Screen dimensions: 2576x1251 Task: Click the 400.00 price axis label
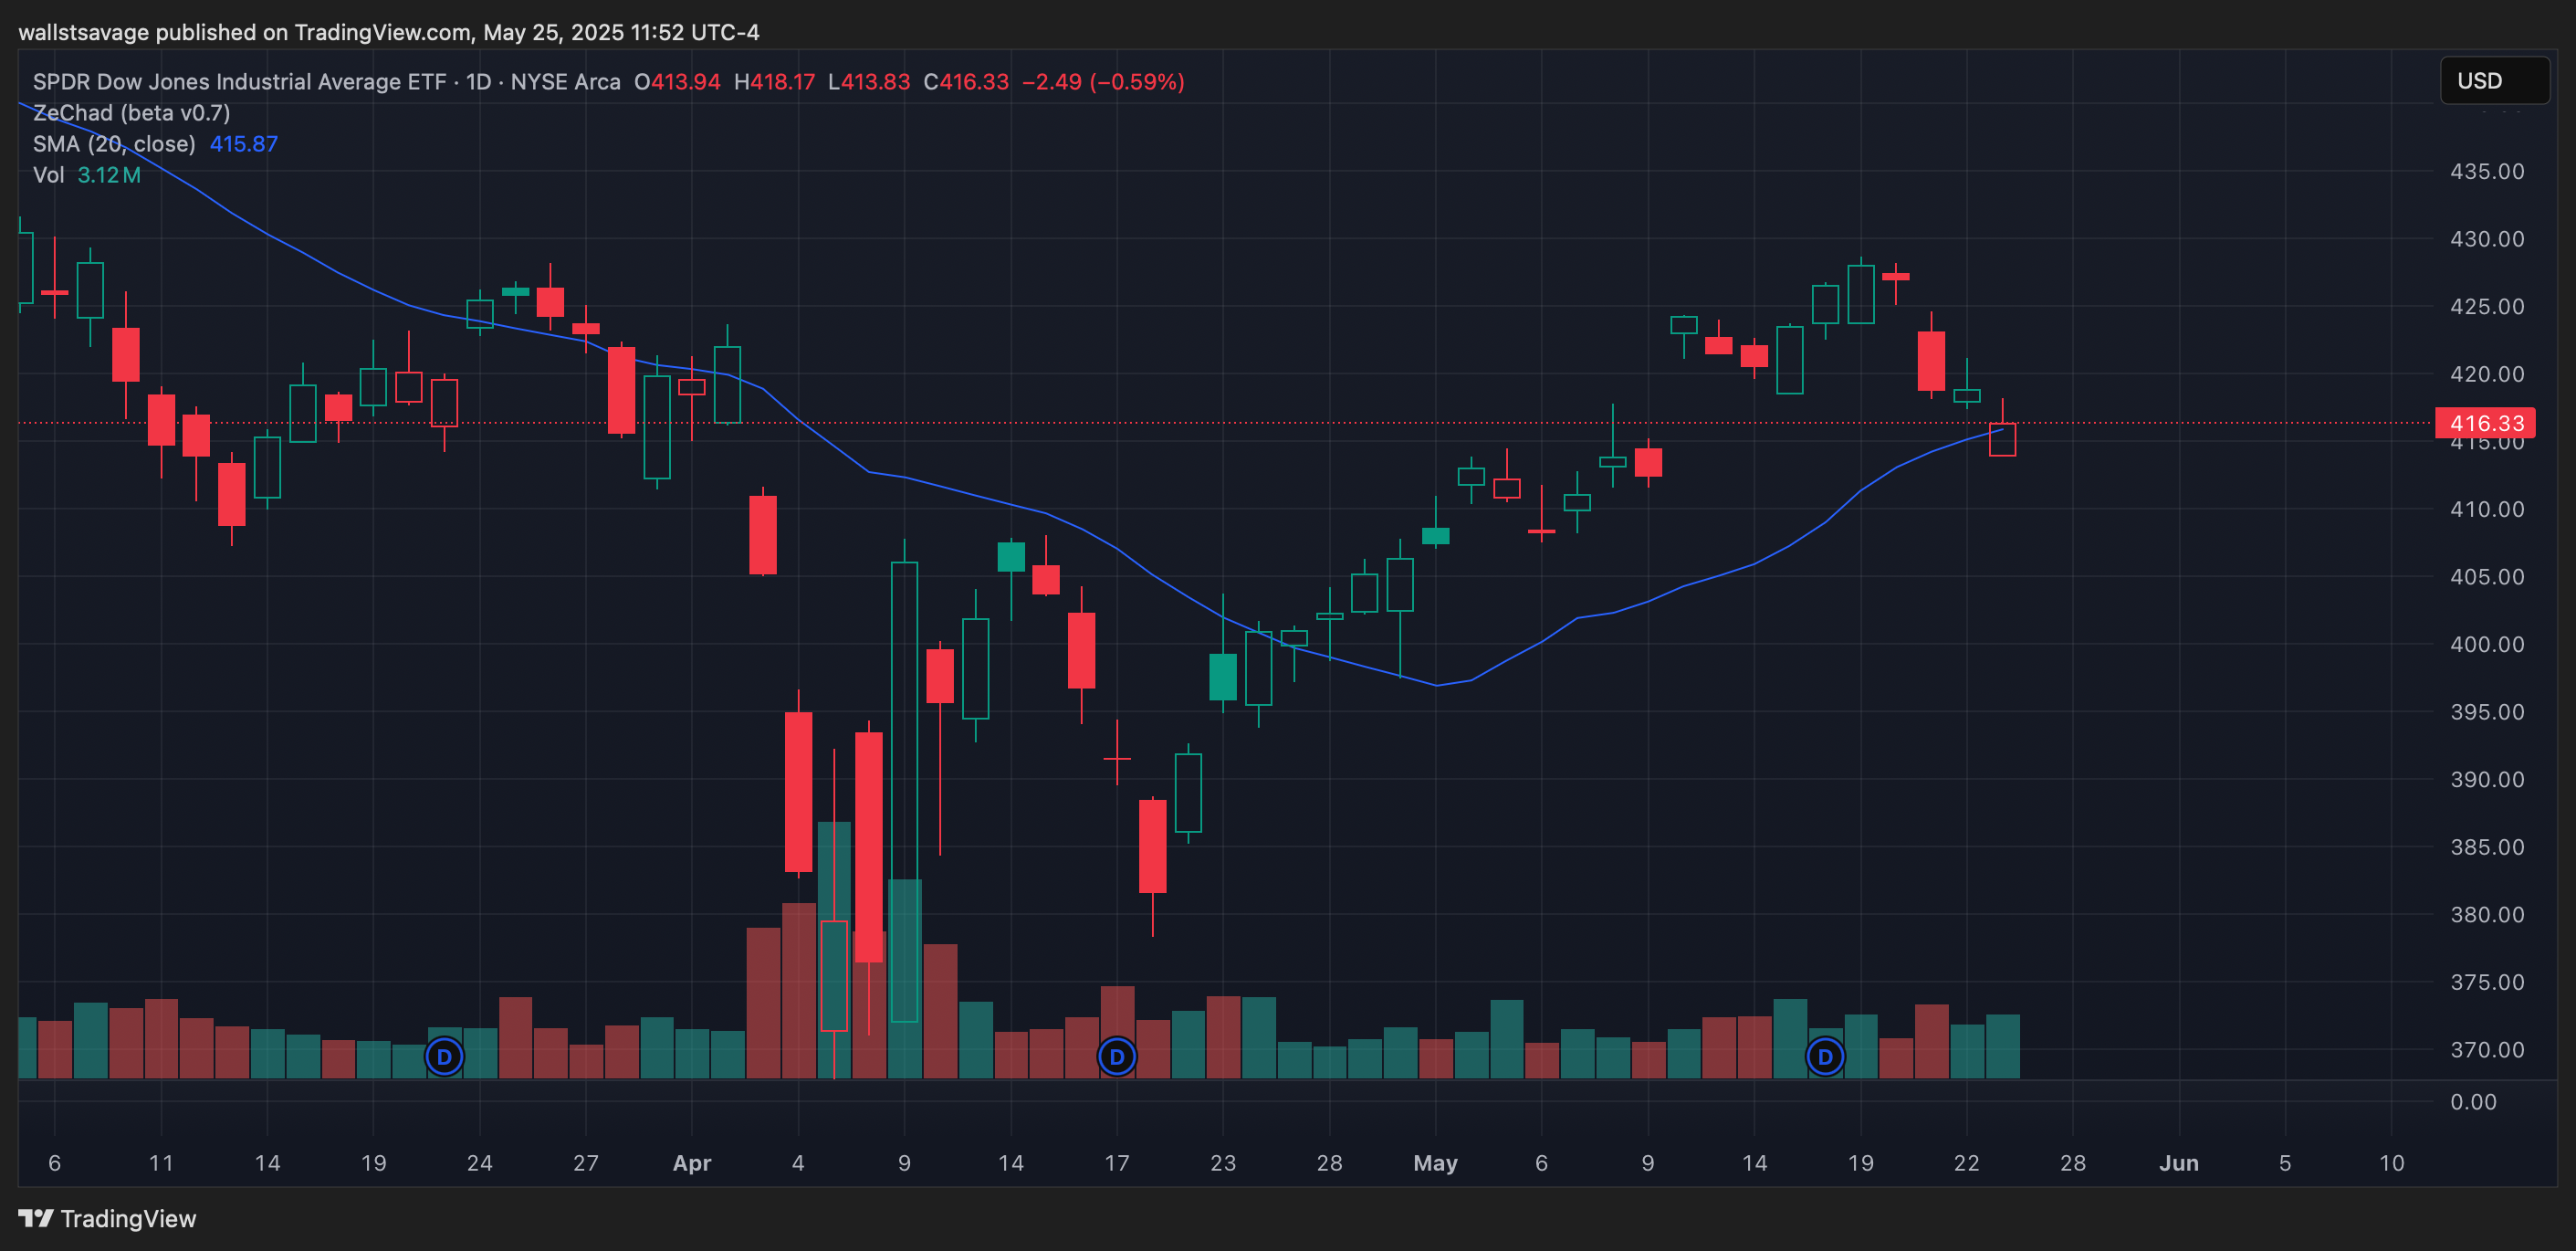click(2487, 644)
